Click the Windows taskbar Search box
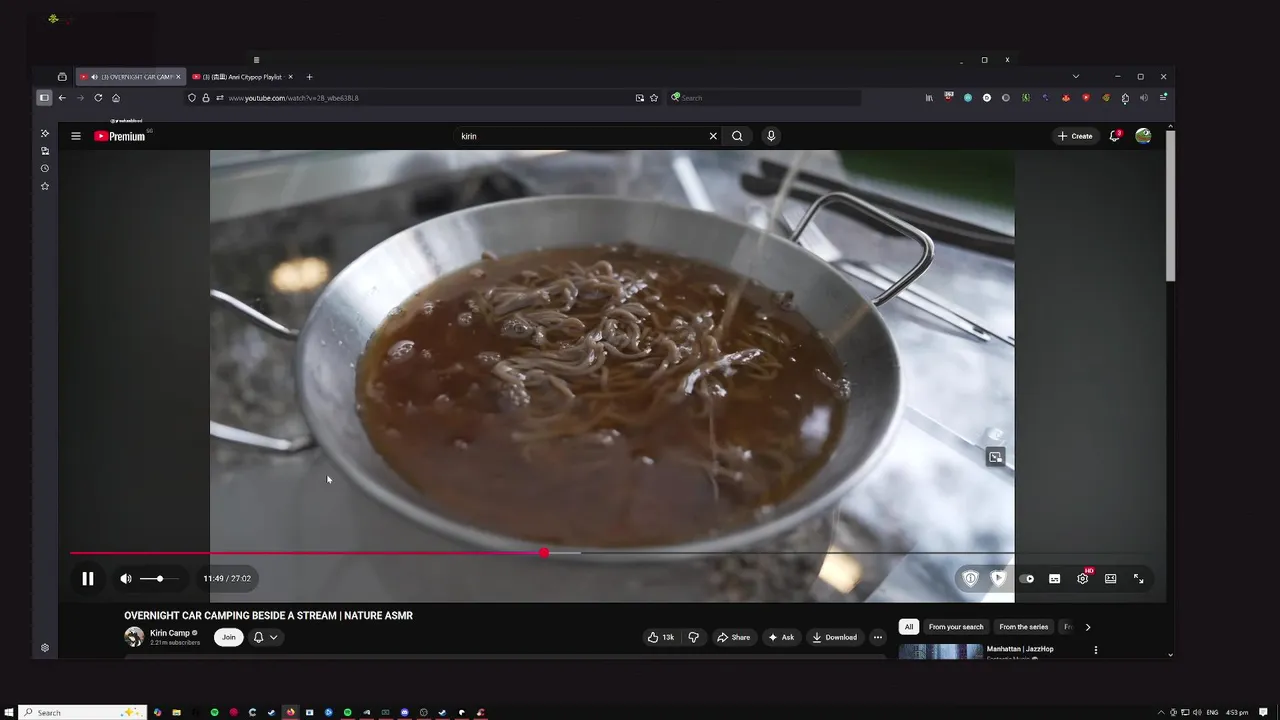The image size is (1280, 720). (83, 712)
